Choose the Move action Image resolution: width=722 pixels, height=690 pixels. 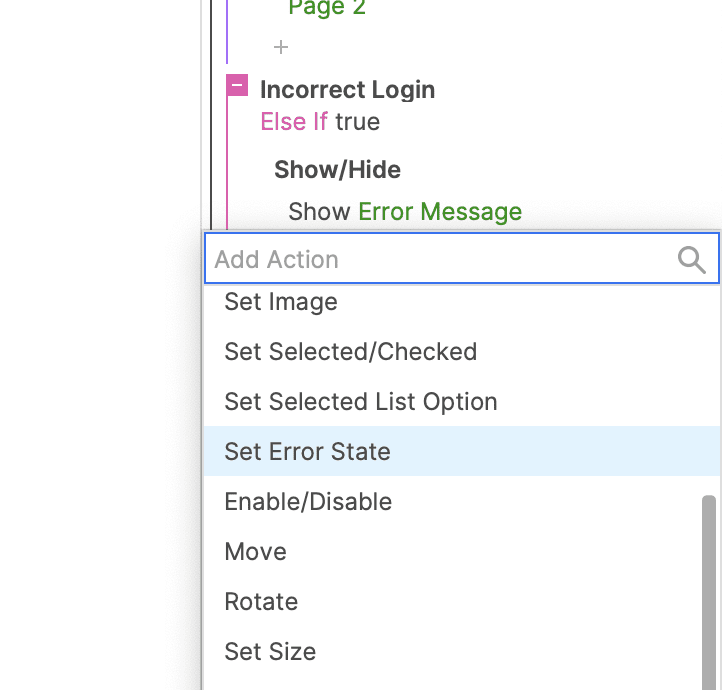coord(255,552)
